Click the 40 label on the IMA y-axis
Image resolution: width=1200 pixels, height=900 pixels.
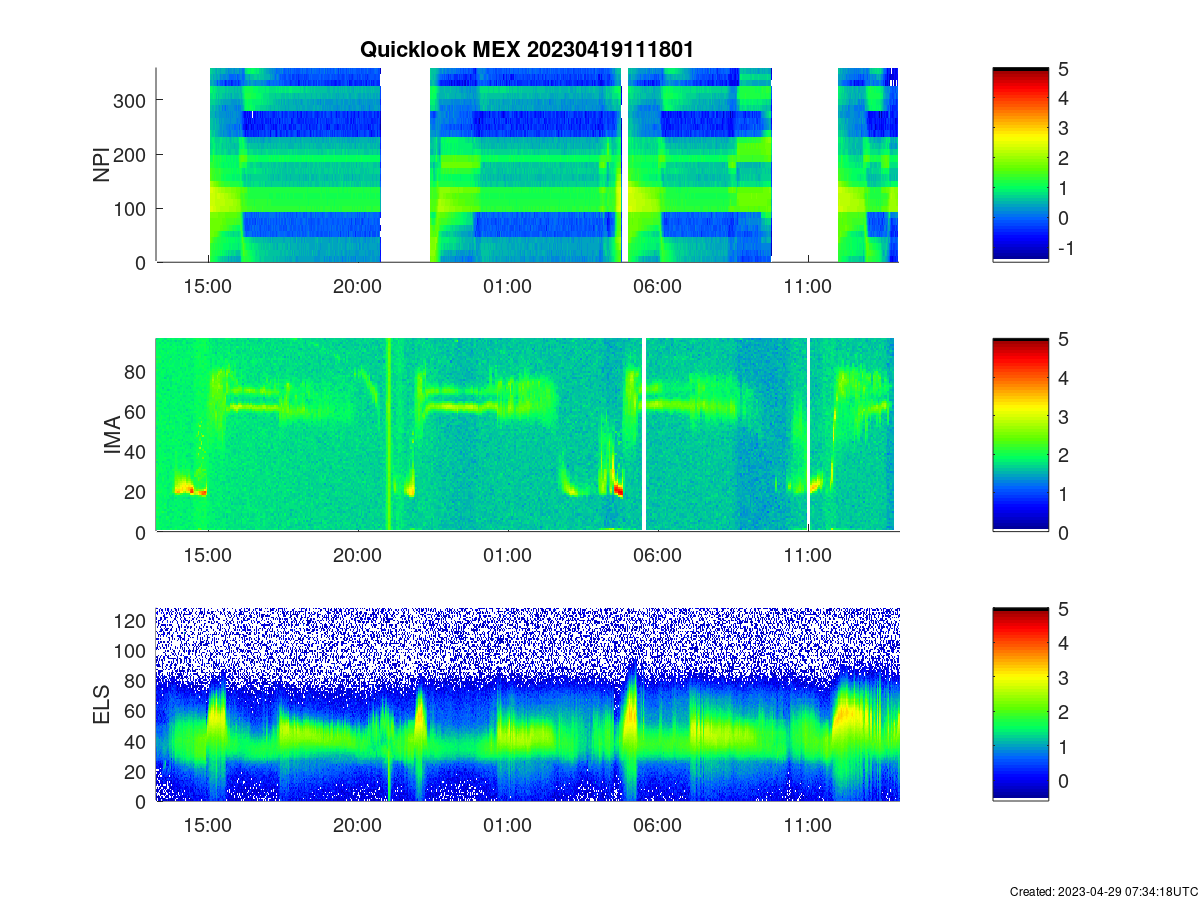tap(137, 451)
